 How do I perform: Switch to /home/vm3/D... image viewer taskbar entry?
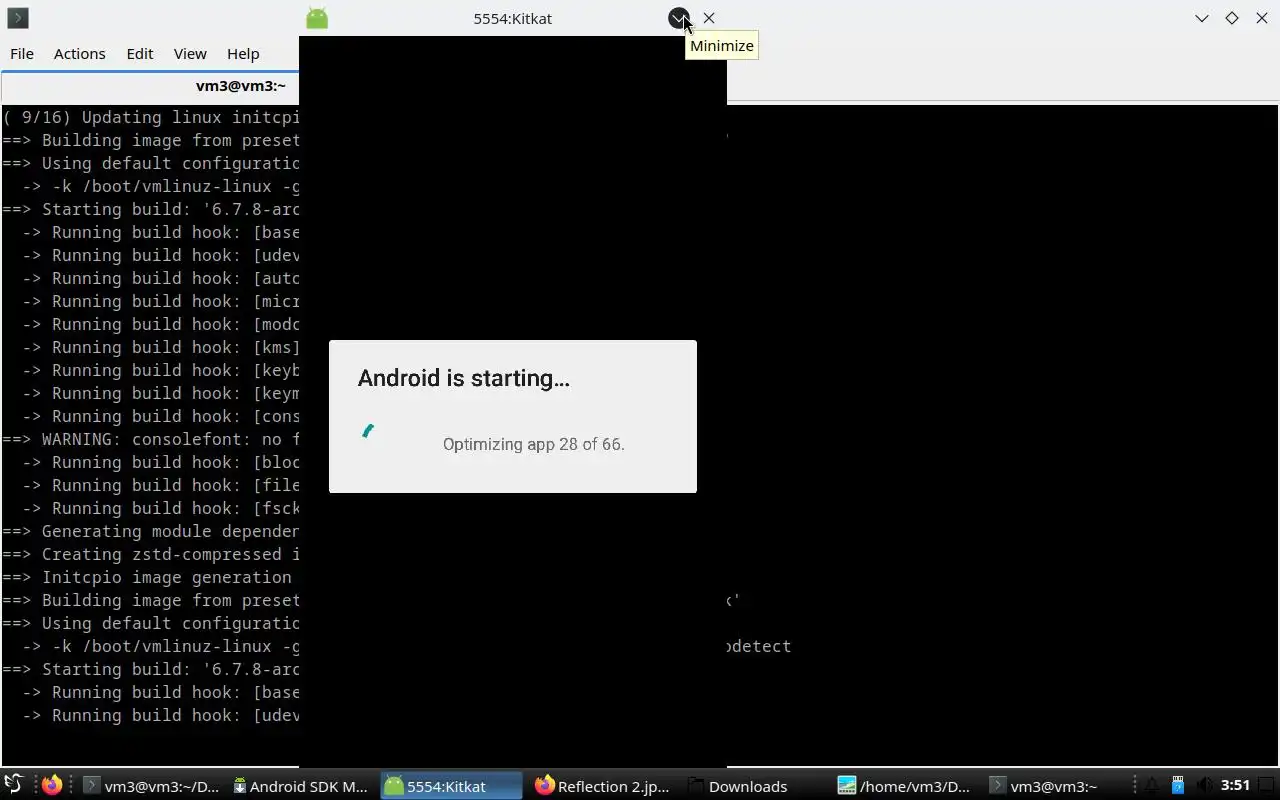pos(905,786)
